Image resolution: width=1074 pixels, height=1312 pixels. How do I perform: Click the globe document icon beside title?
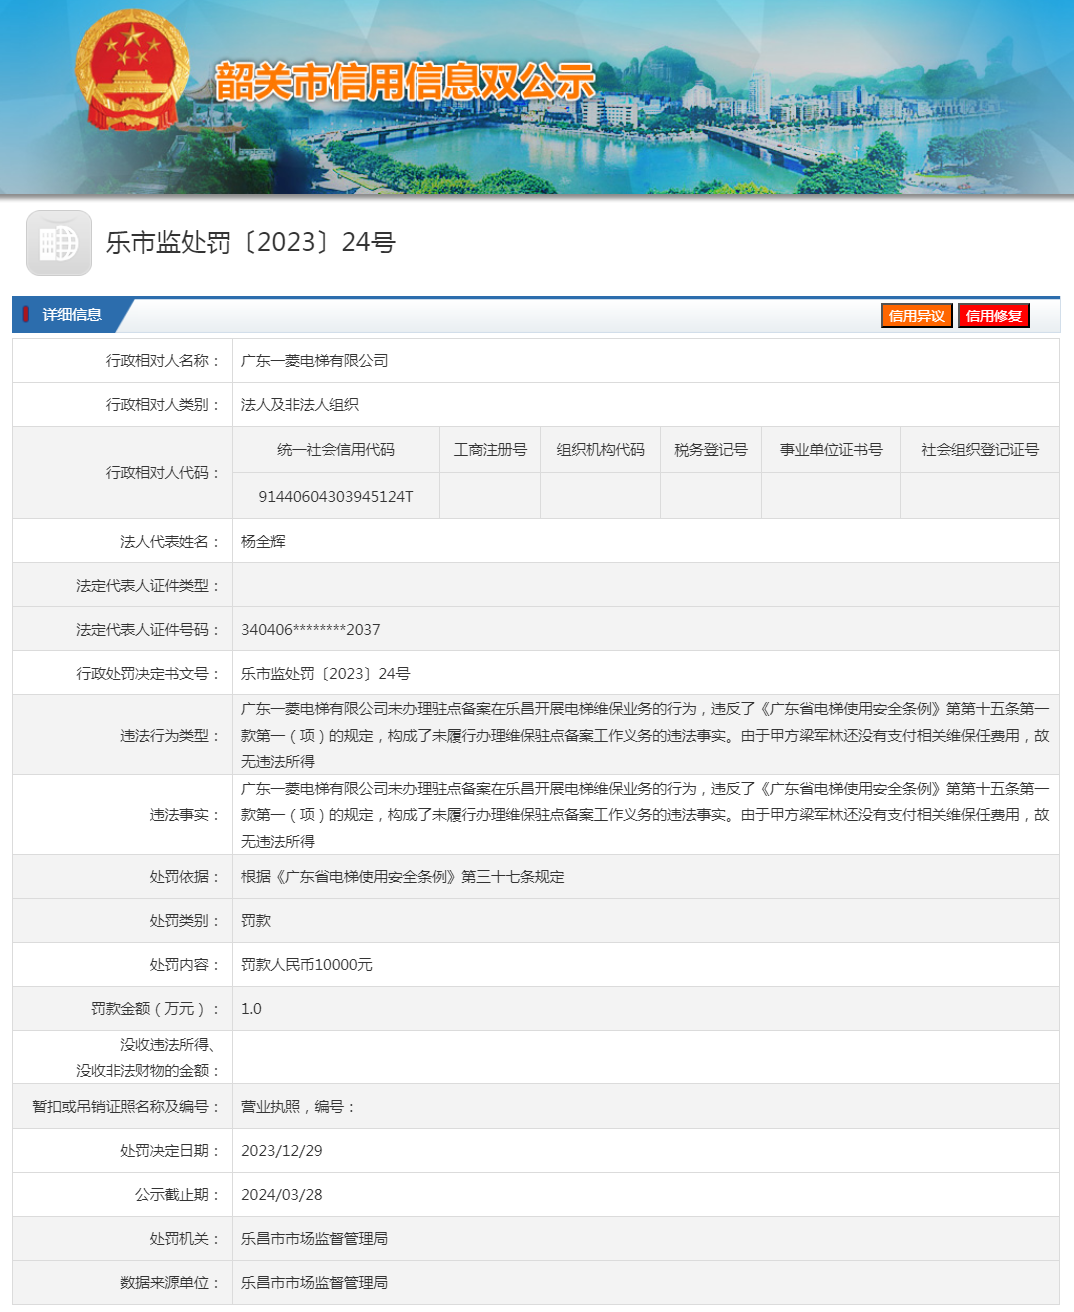coord(59,243)
